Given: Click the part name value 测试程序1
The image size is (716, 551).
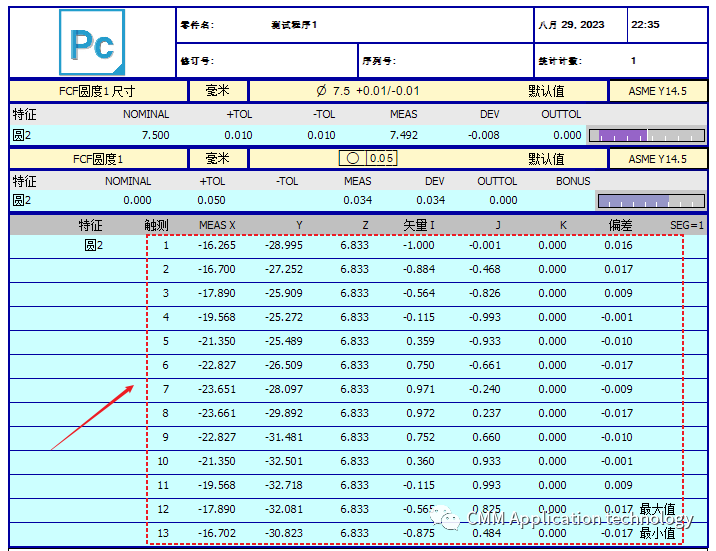Looking at the screenshot, I should [x=294, y=25].
